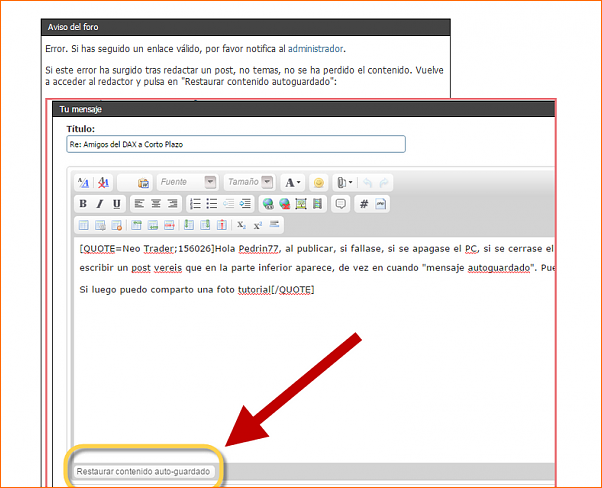Click the undo arrow
The height and width of the screenshot is (488, 602).
(367, 183)
